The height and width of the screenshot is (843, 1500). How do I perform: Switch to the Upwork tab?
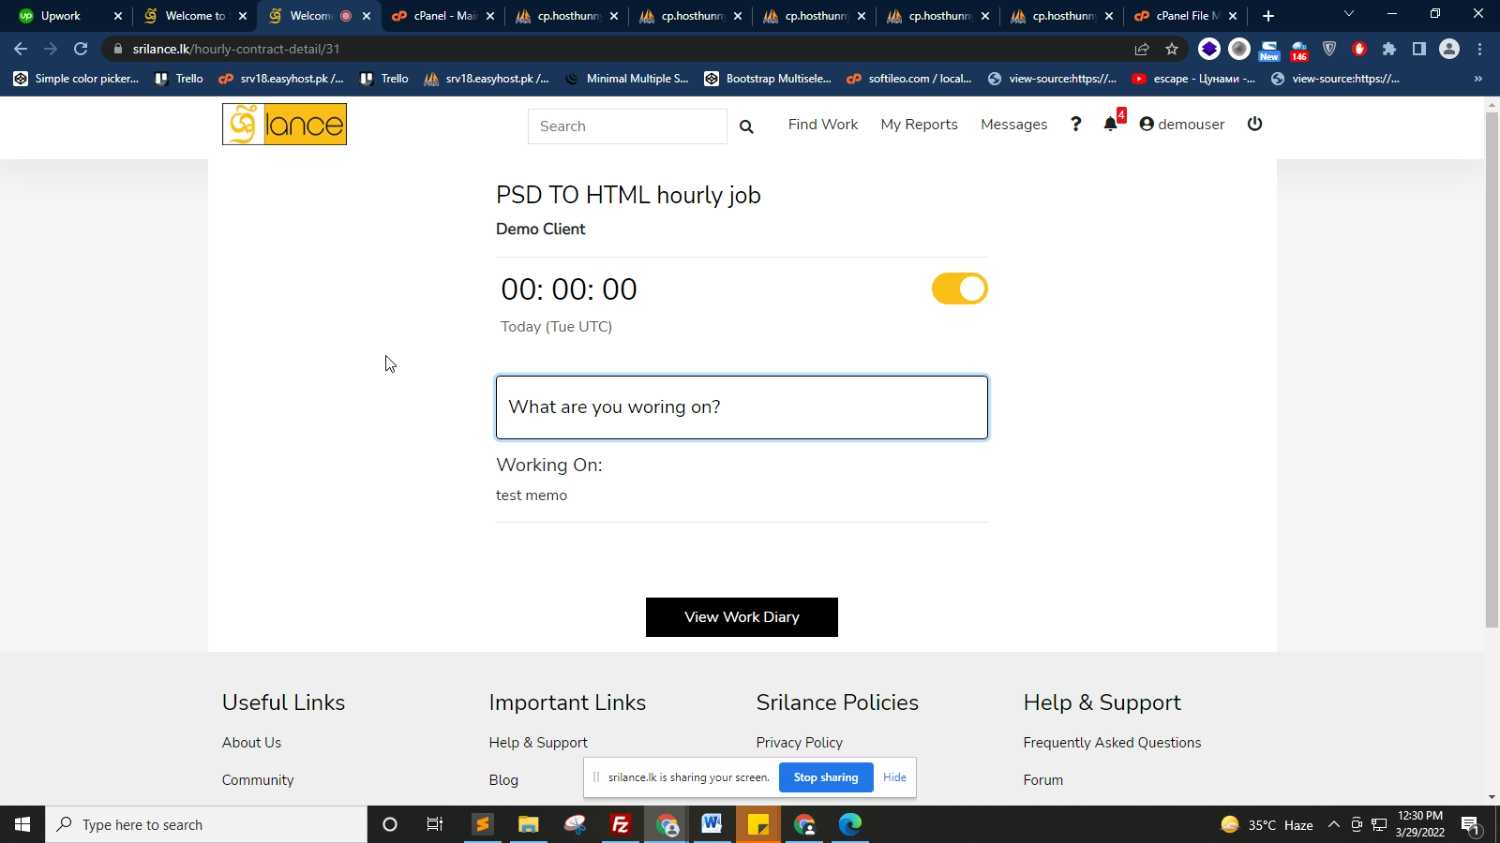[61, 16]
